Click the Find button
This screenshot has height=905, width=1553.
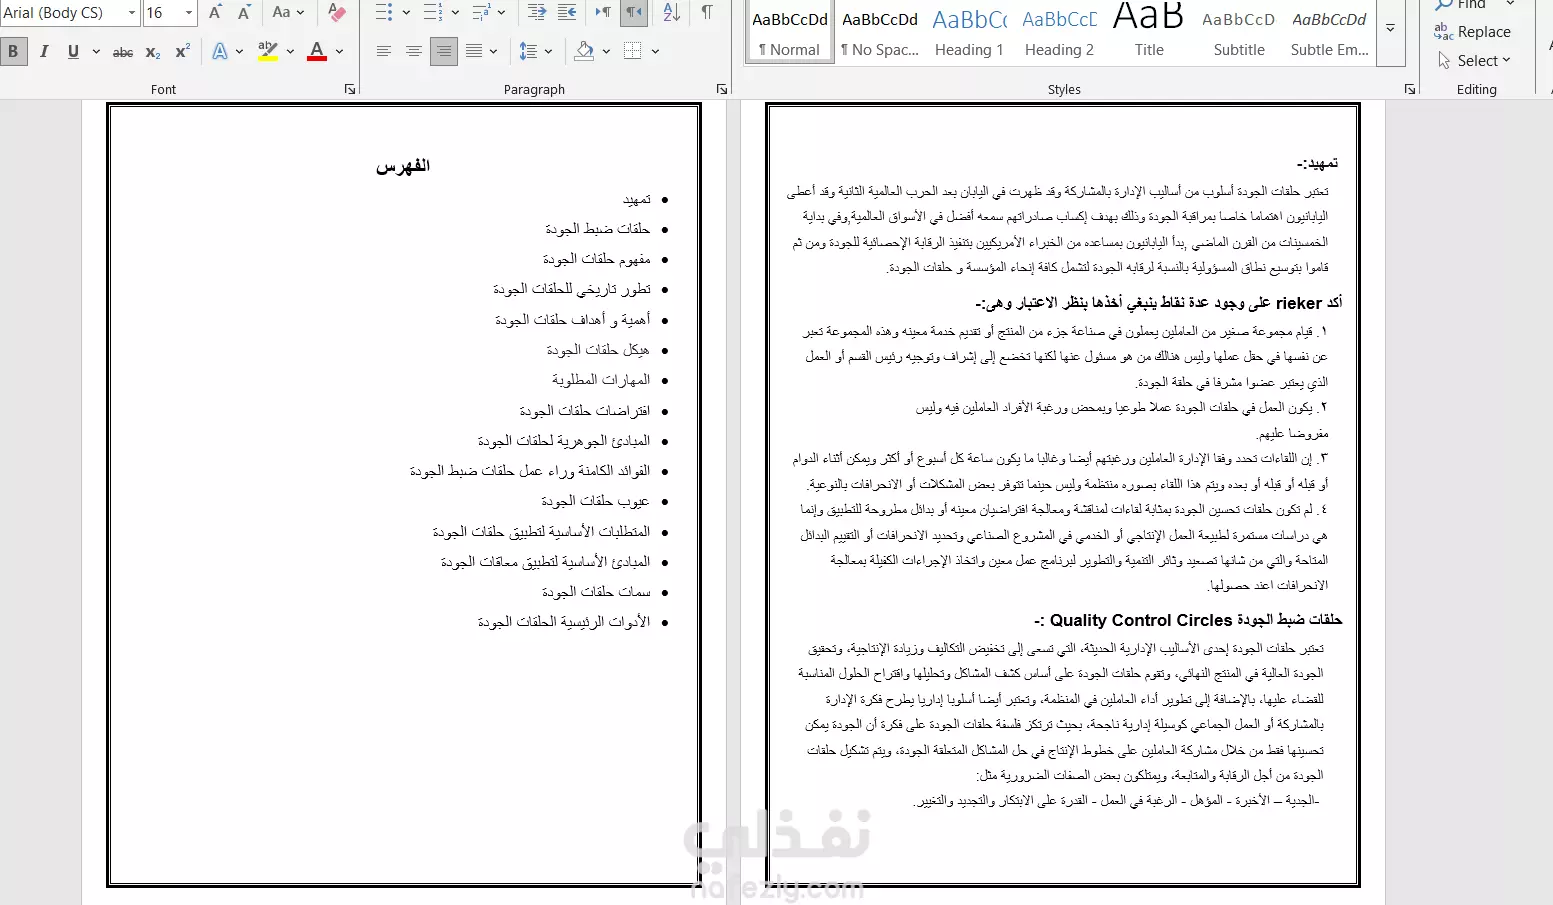click(x=1461, y=5)
